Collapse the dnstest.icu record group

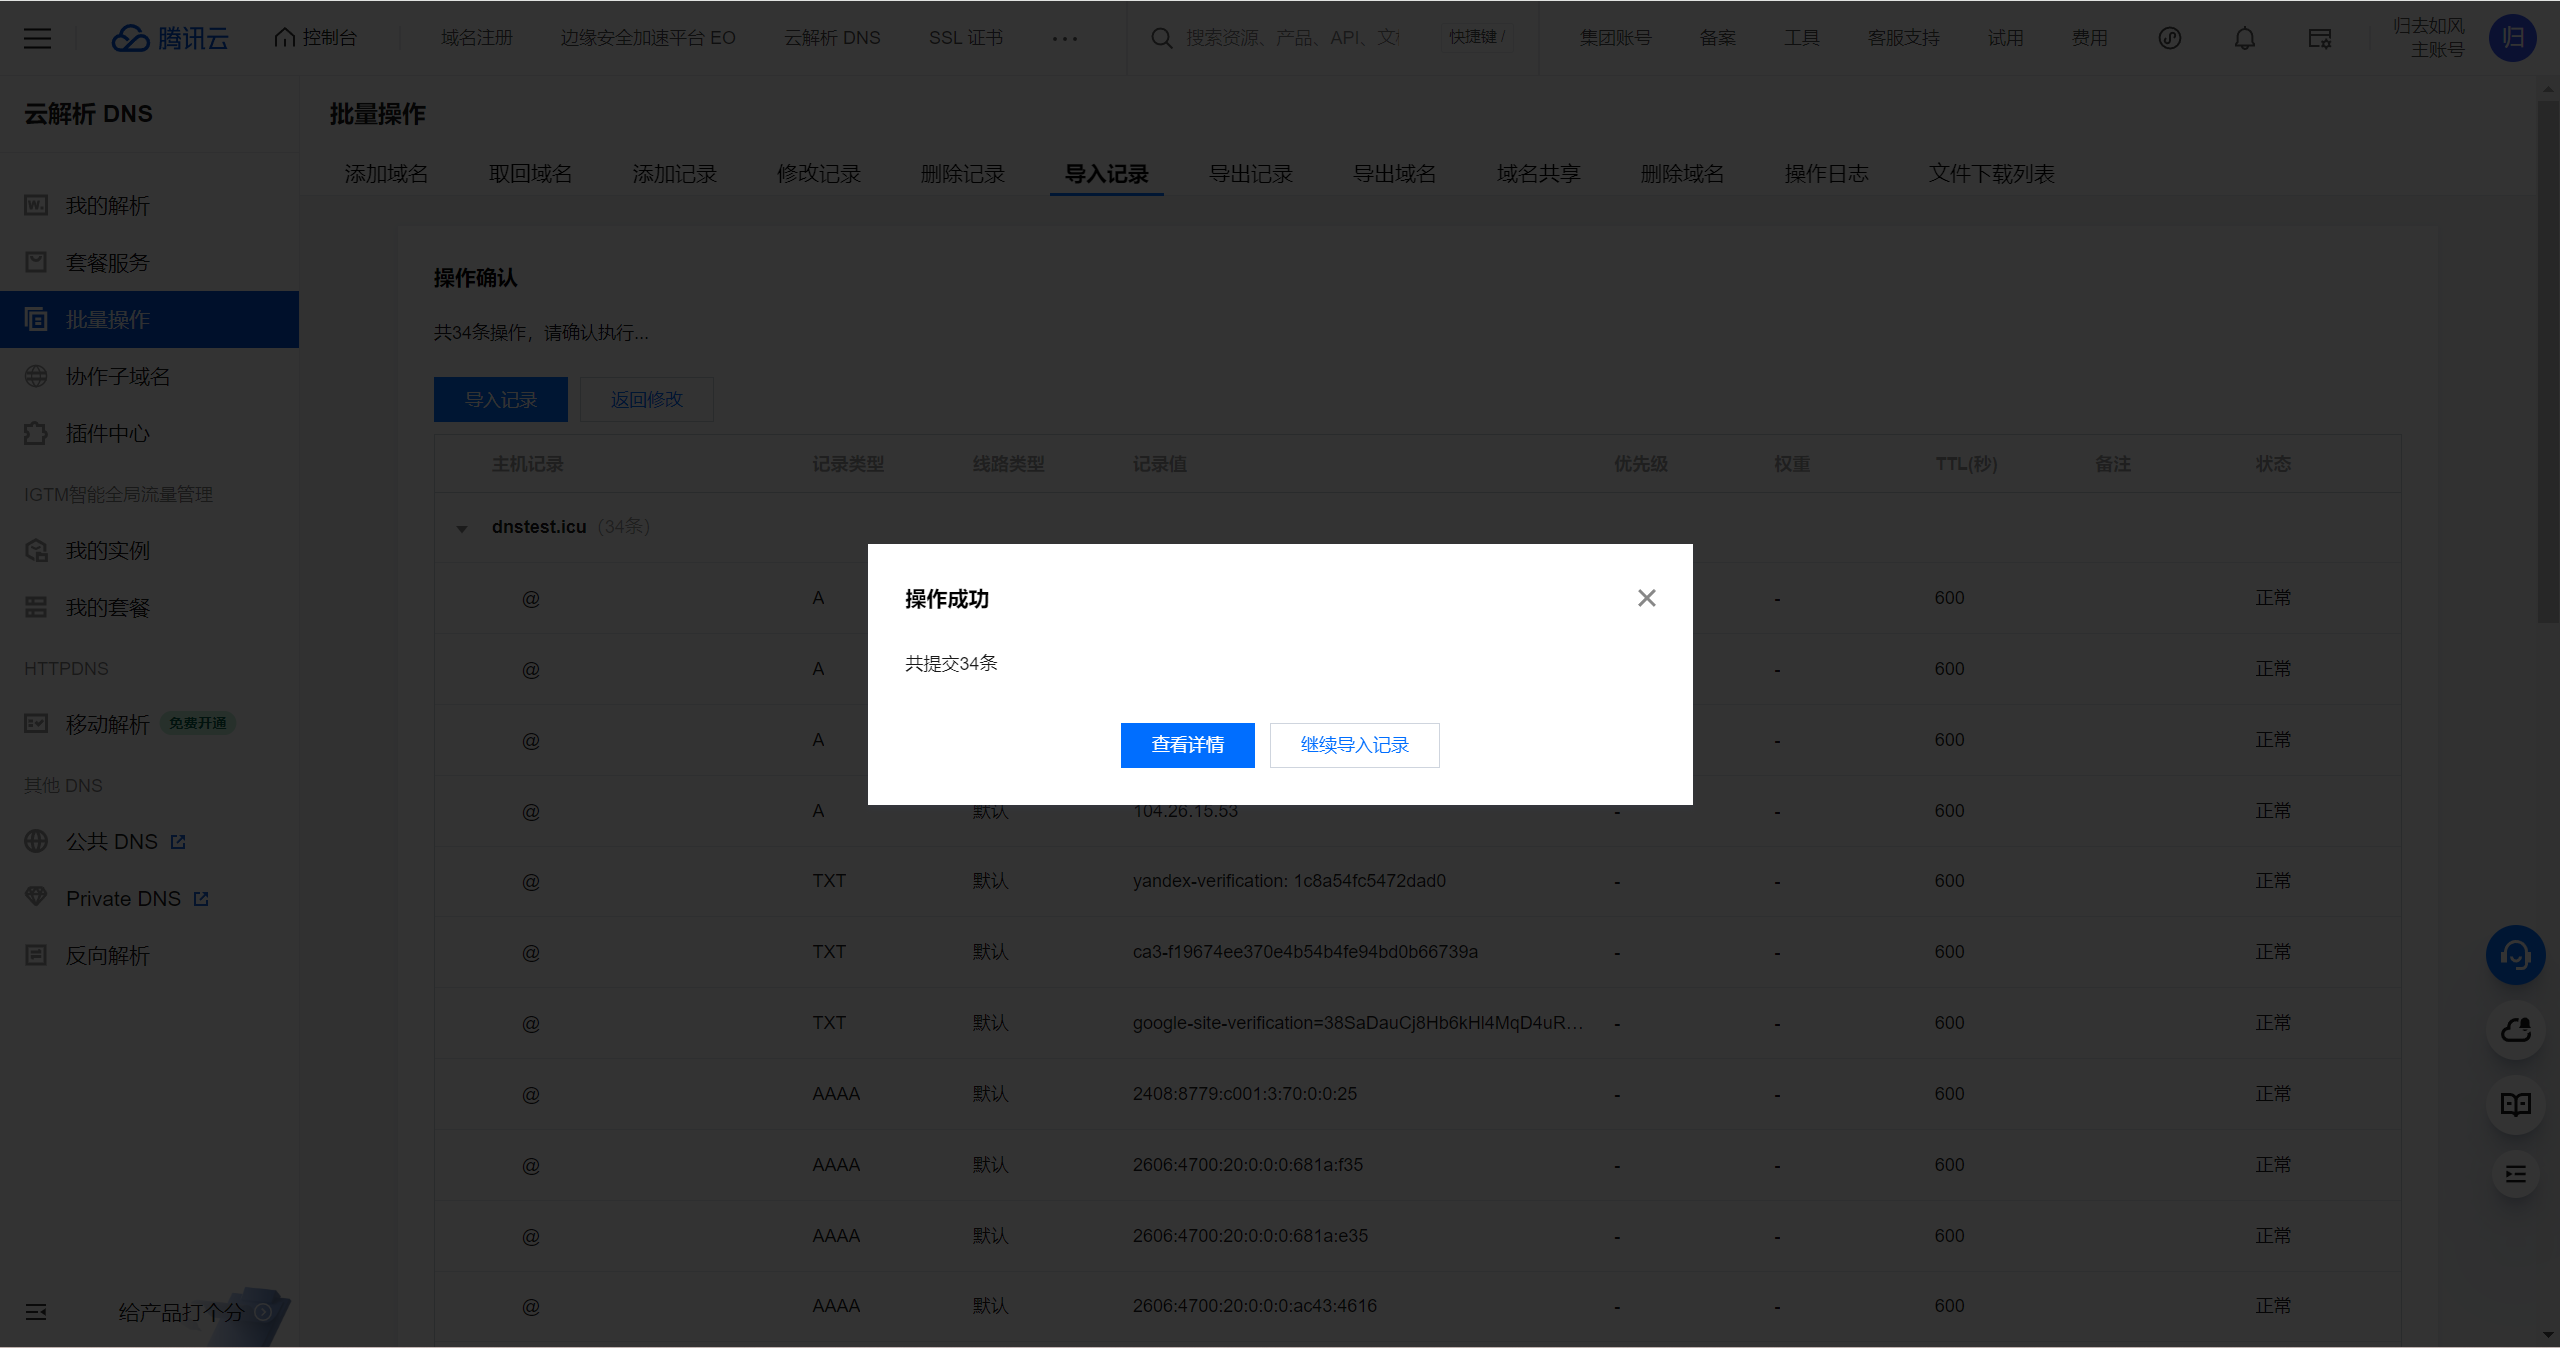click(x=462, y=528)
